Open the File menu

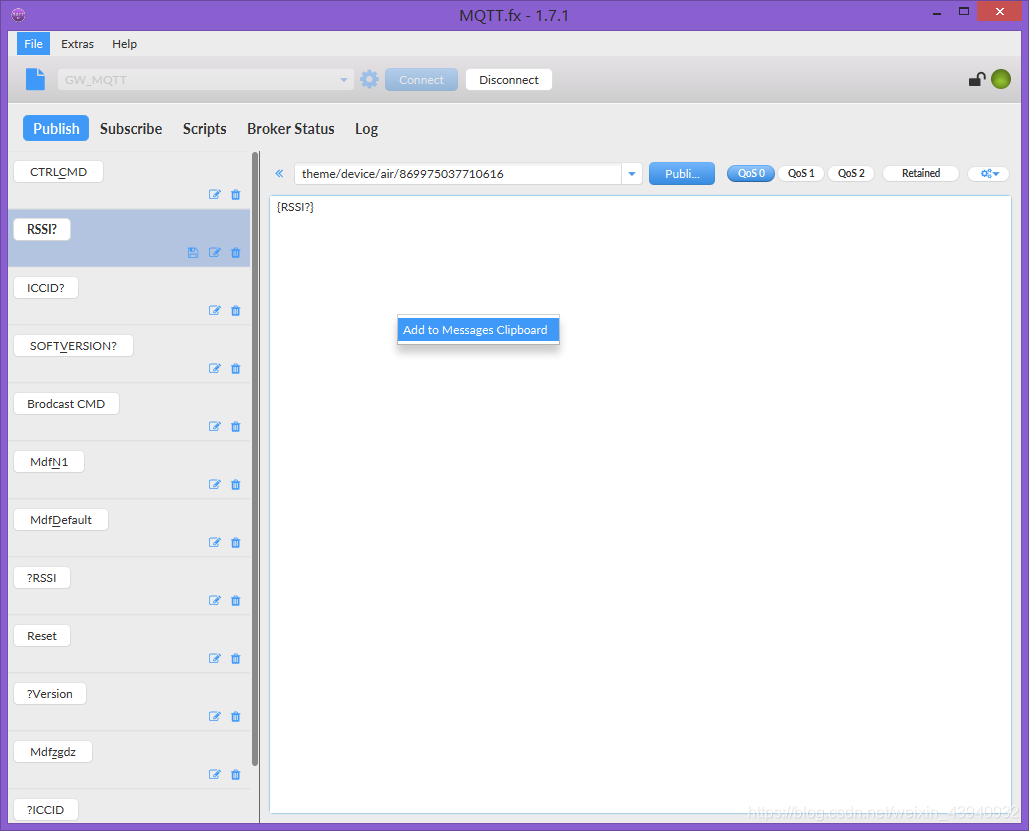[33, 44]
